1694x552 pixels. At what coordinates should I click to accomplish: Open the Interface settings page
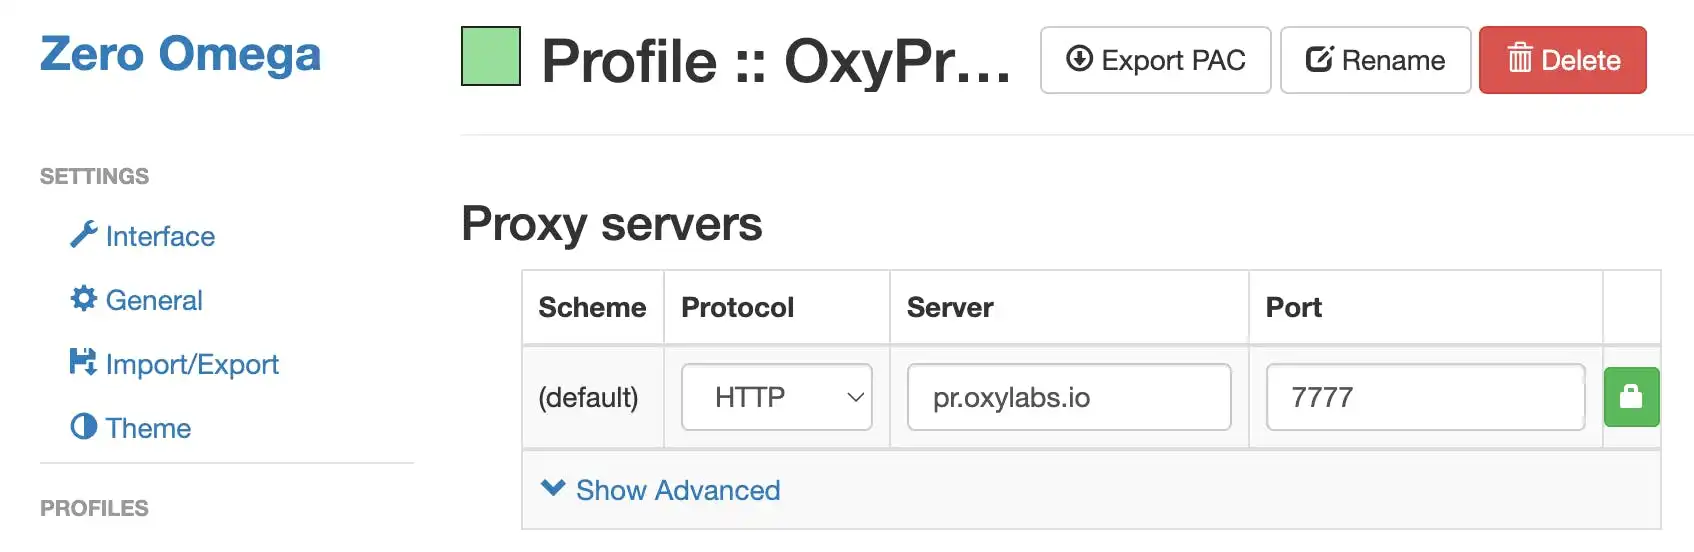point(160,236)
